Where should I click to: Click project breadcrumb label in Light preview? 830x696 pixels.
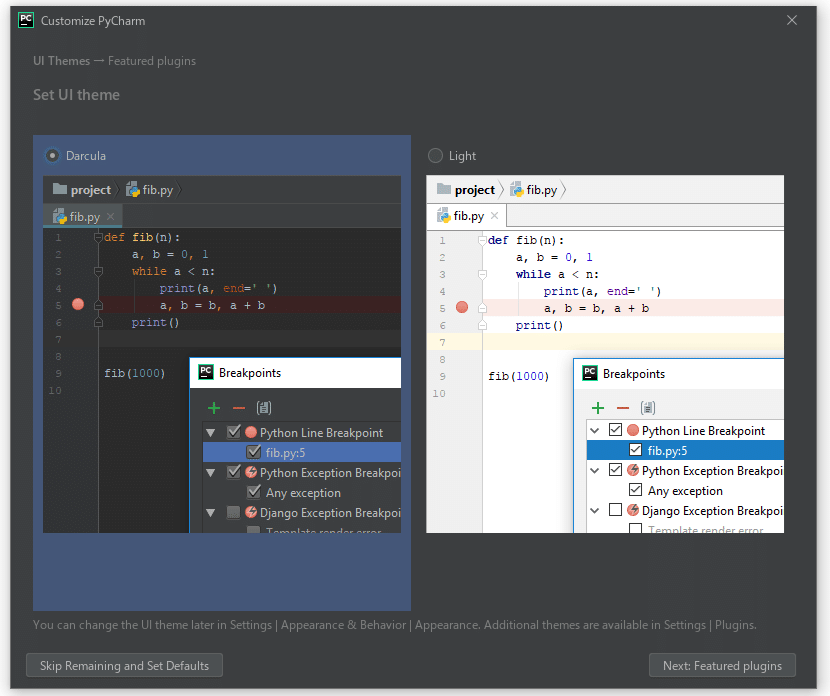474,190
